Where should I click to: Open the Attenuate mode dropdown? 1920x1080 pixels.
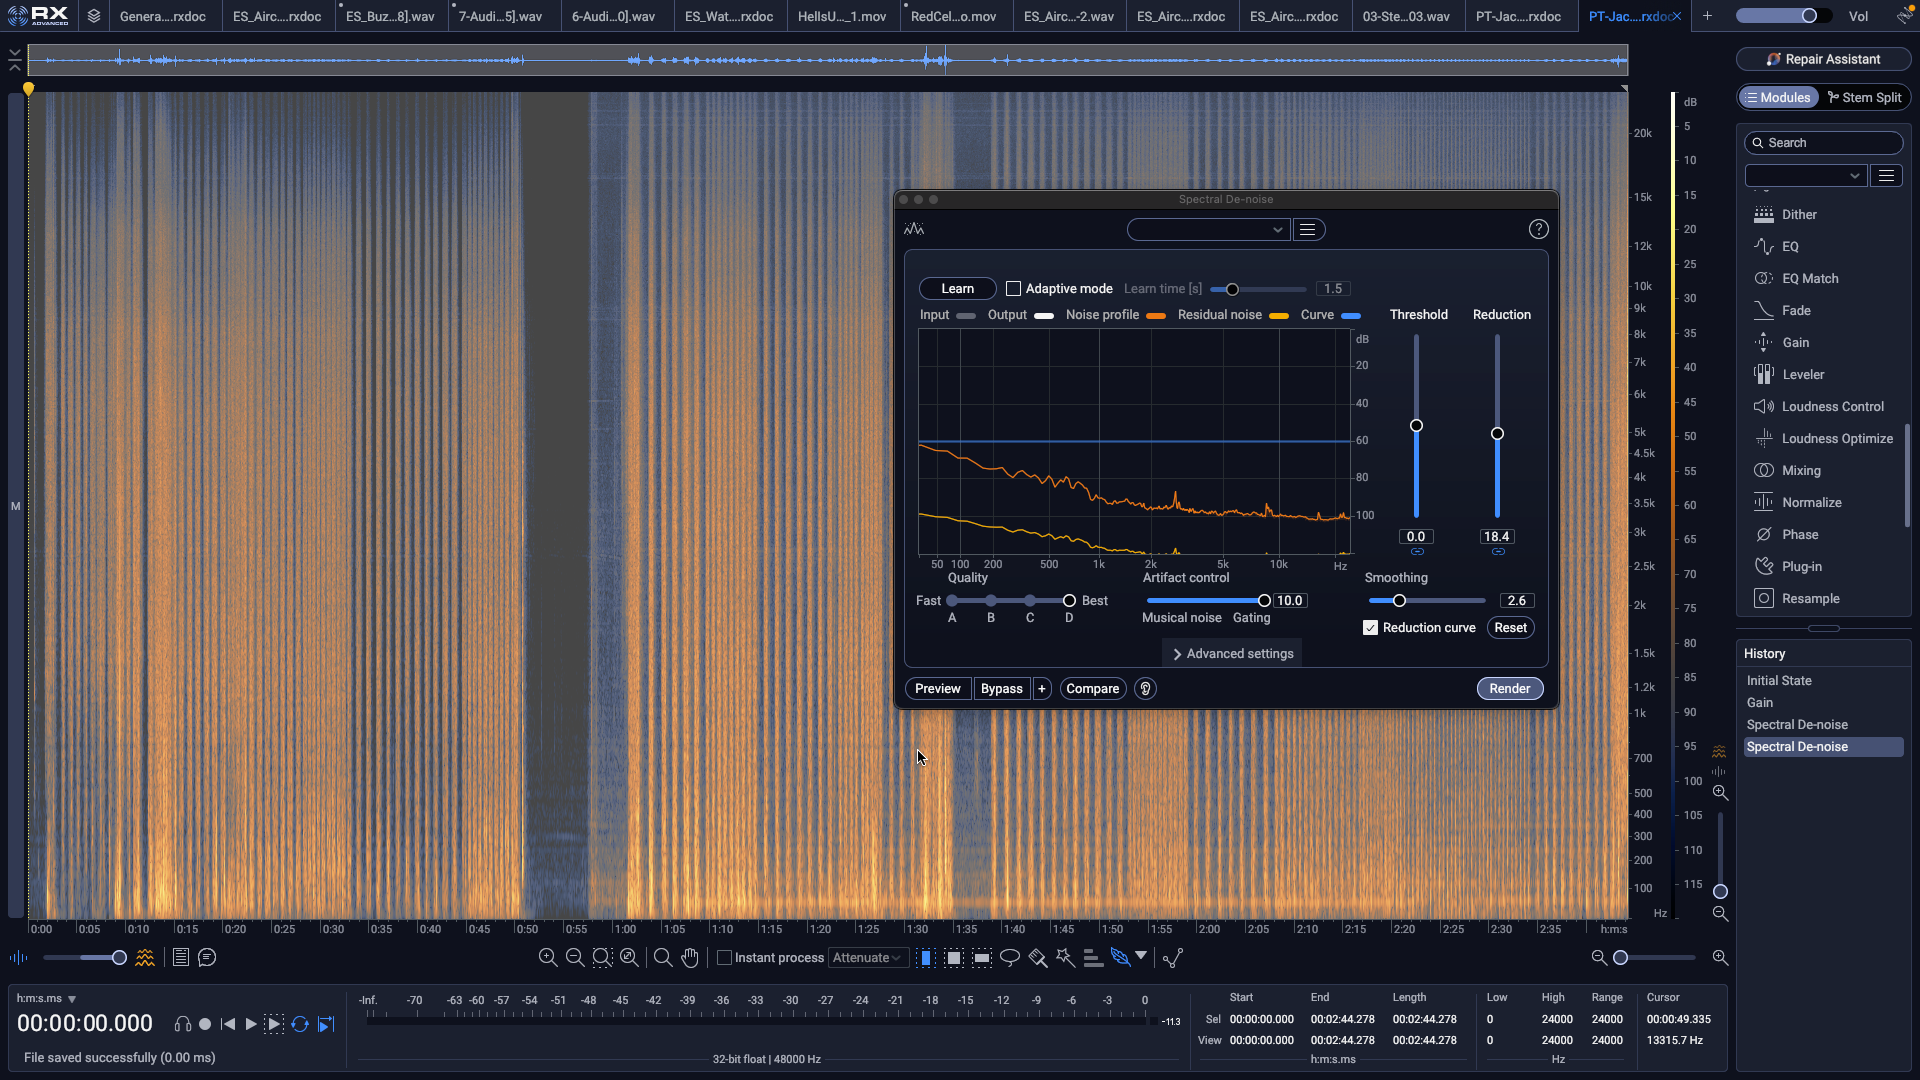(x=867, y=958)
